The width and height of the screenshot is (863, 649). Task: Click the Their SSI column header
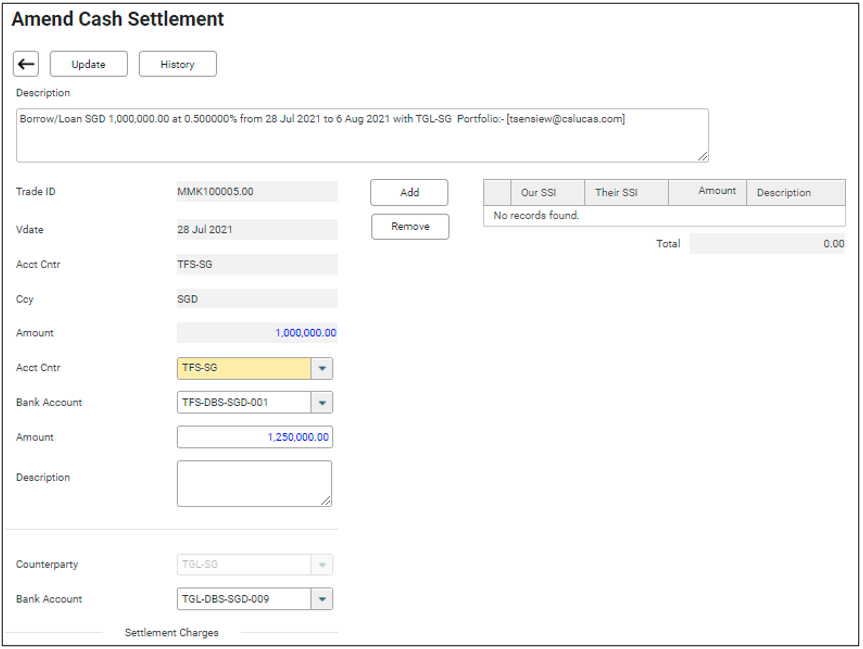(616, 193)
